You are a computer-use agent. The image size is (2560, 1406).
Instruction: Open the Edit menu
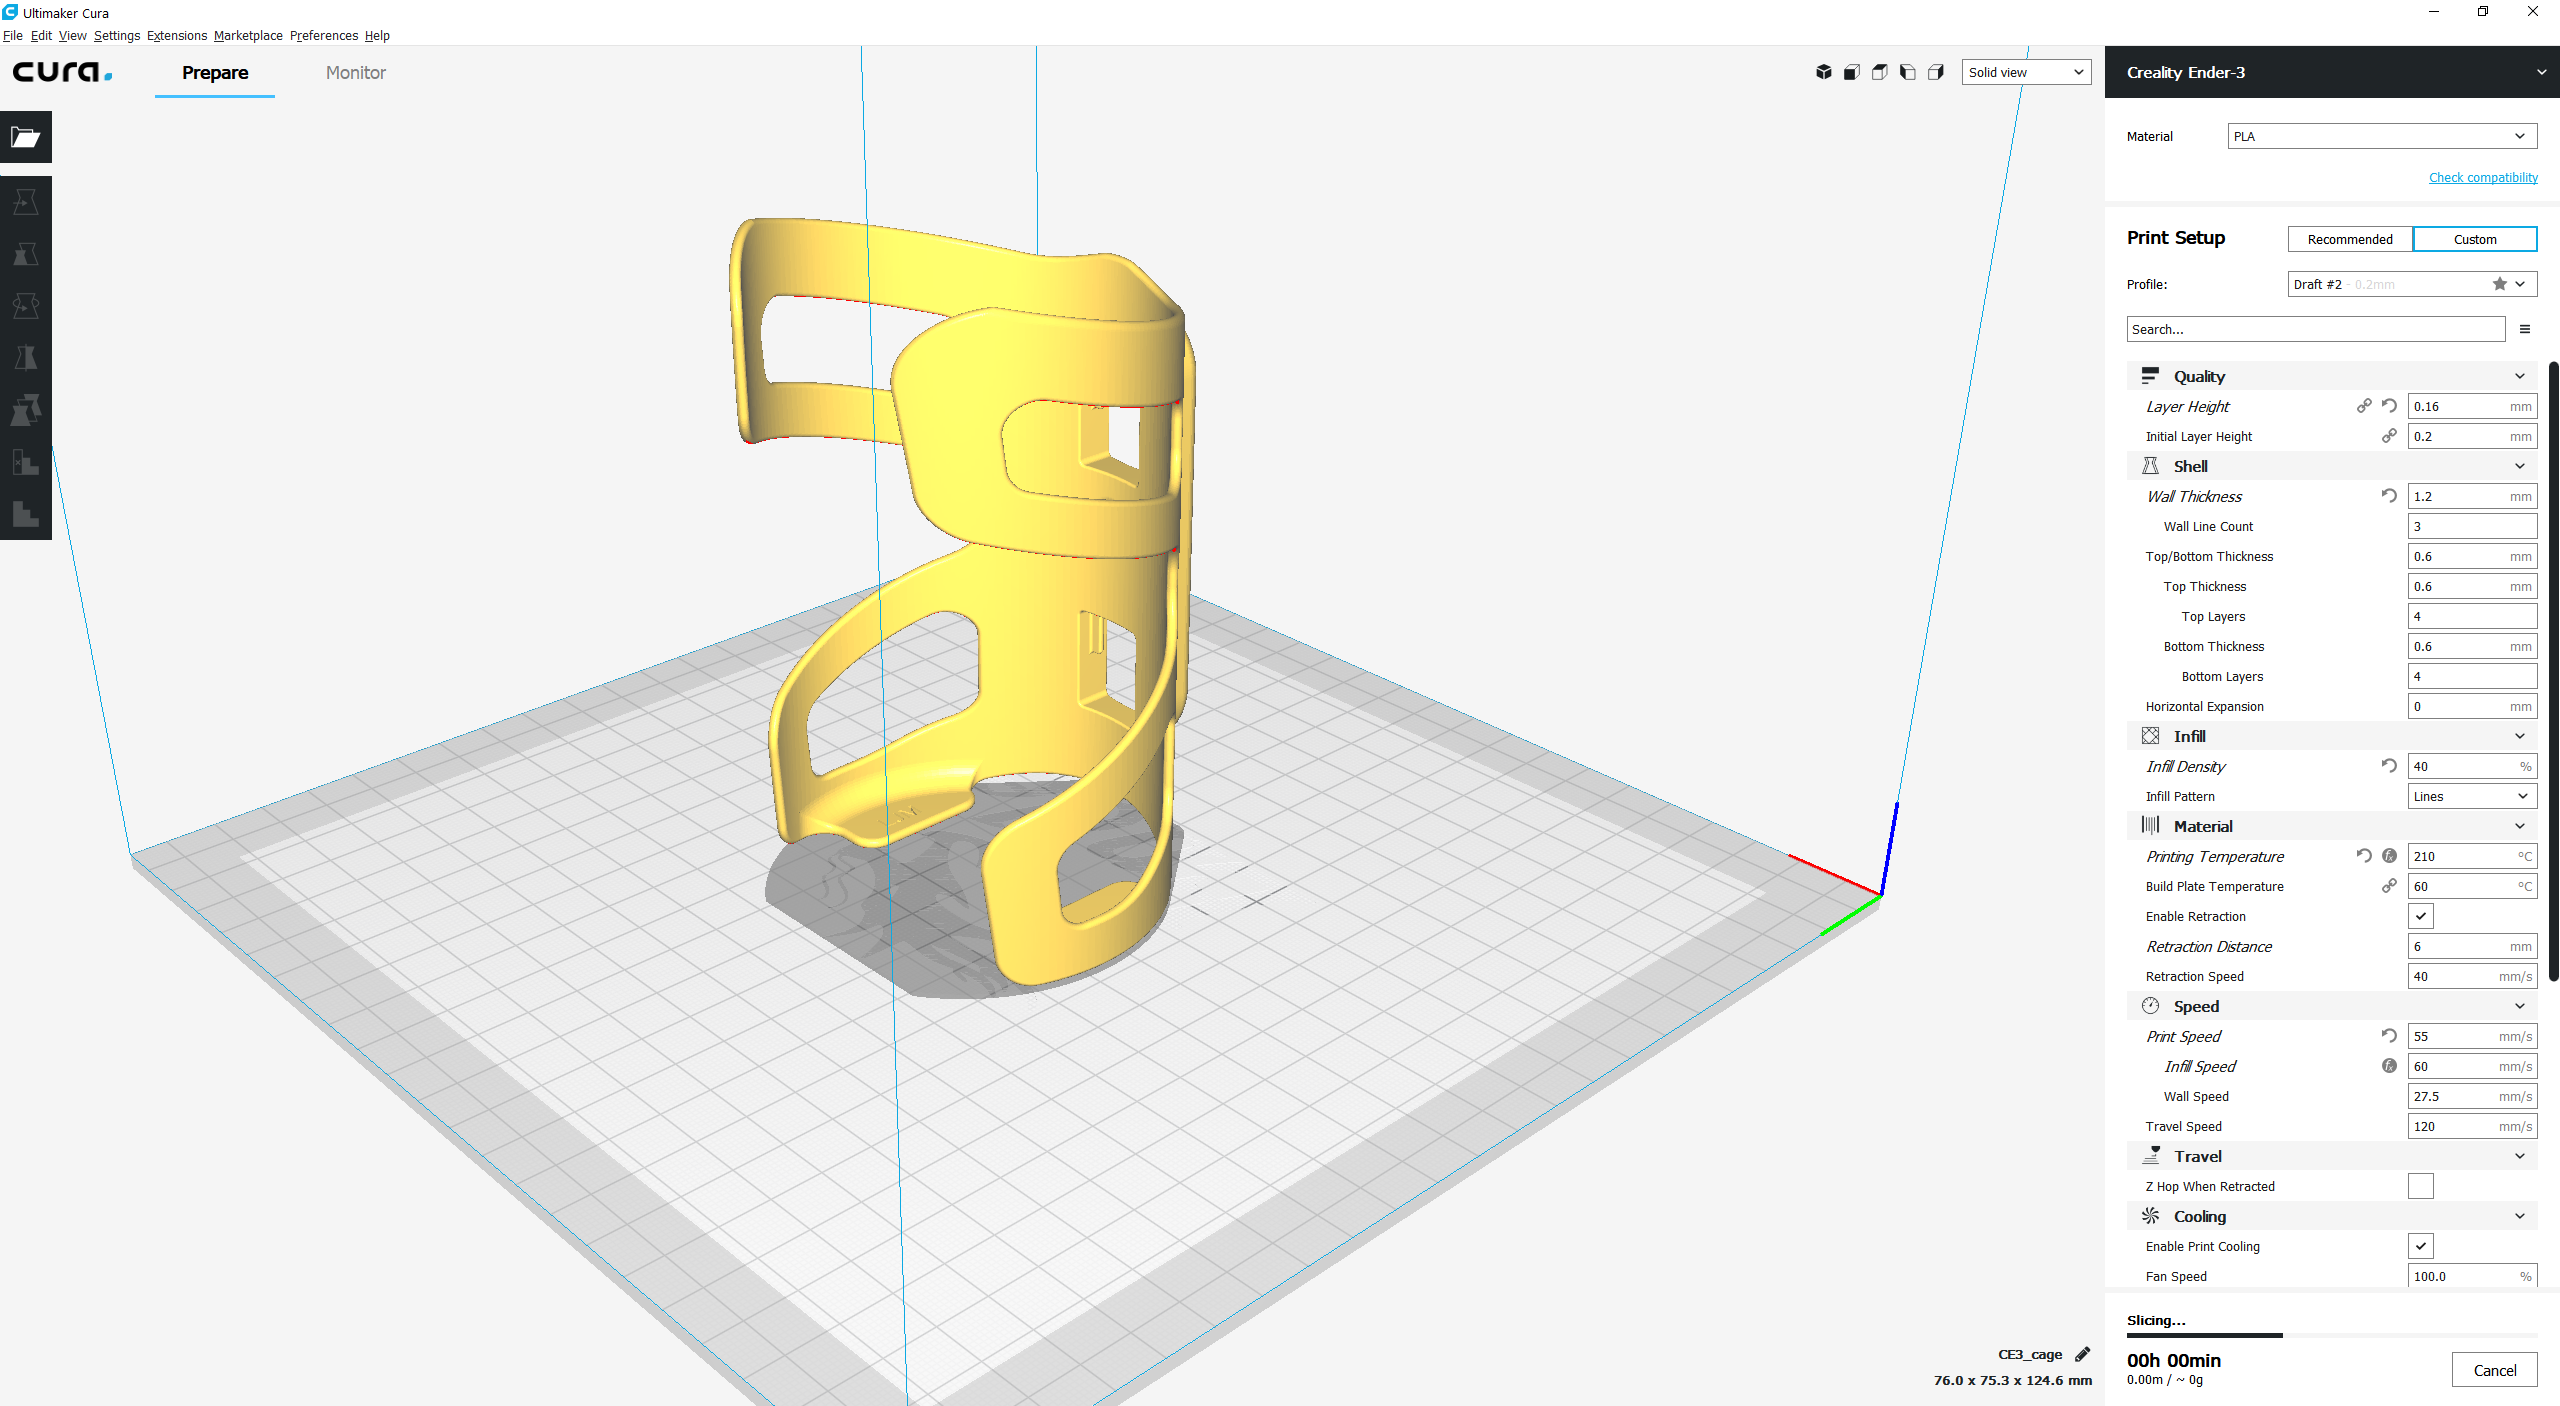[x=41, y=35]
